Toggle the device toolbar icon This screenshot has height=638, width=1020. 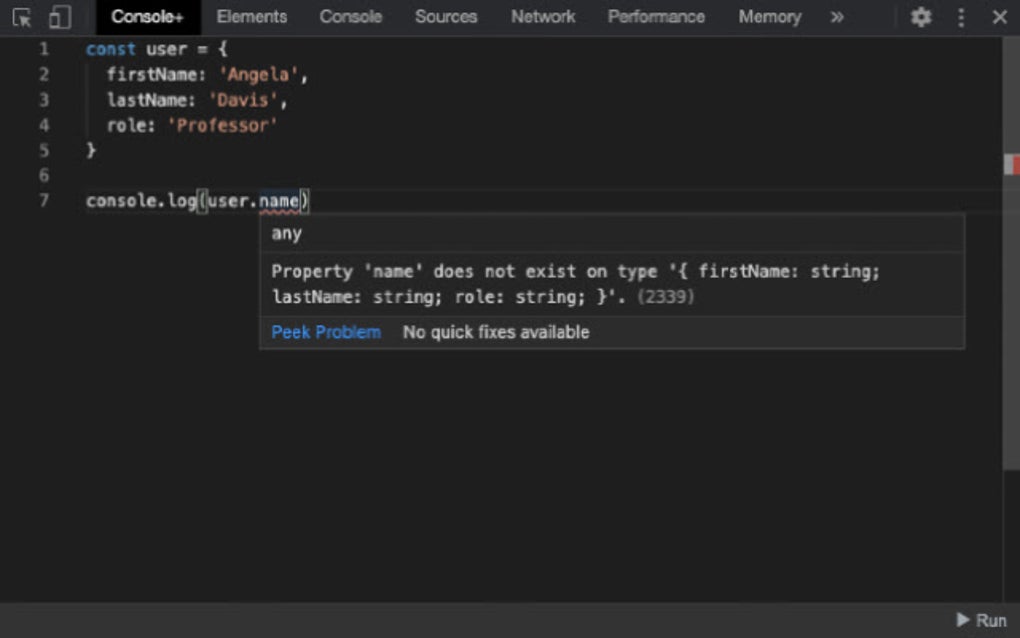click(60, 17)
